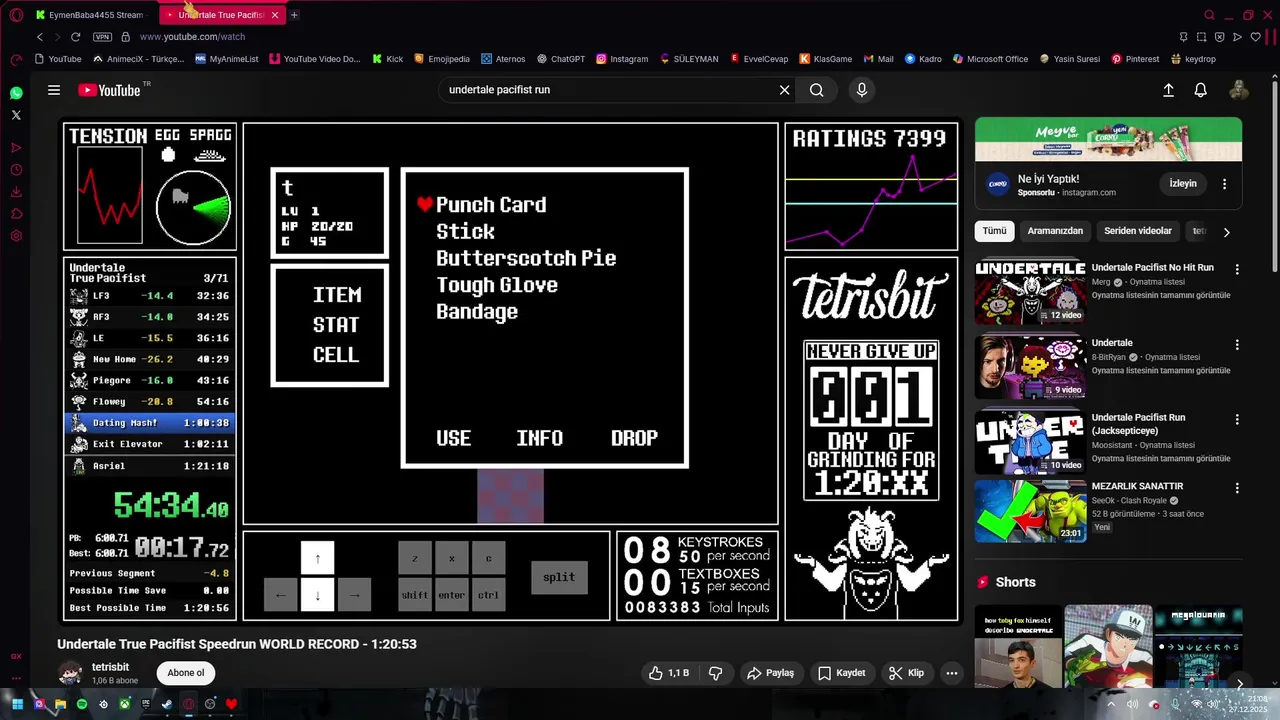
Task: Open the Microsoft Office bookmark
Action: (x=990, y=59)
